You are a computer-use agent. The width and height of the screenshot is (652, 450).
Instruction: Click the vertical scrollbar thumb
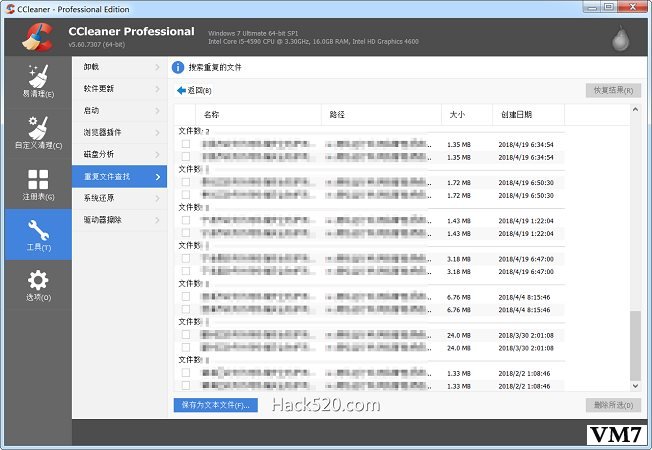(635, 346)
